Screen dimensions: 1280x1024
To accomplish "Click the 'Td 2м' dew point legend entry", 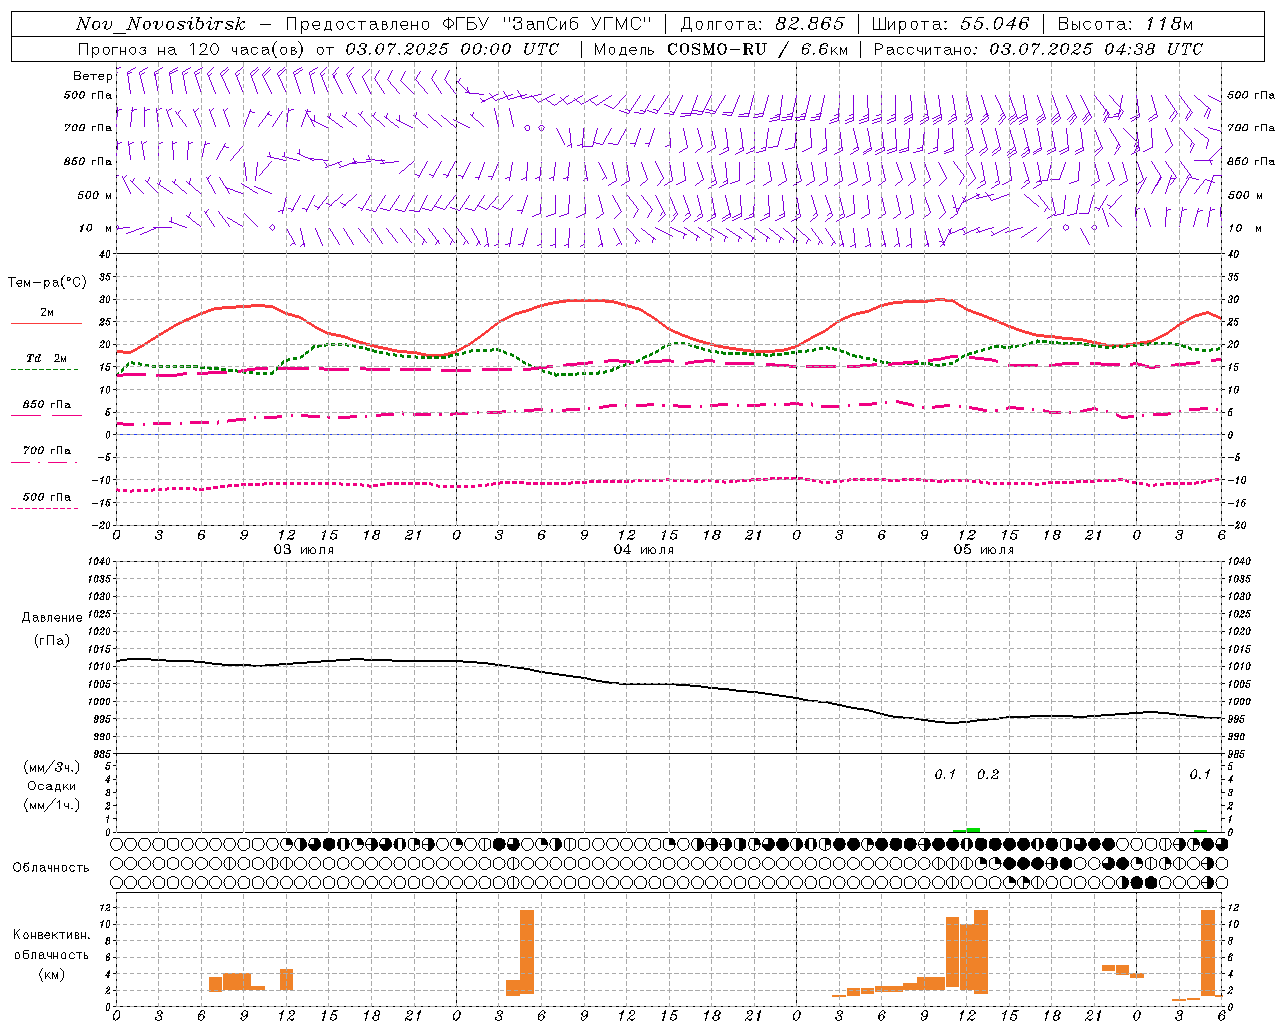I will (47, 357).
